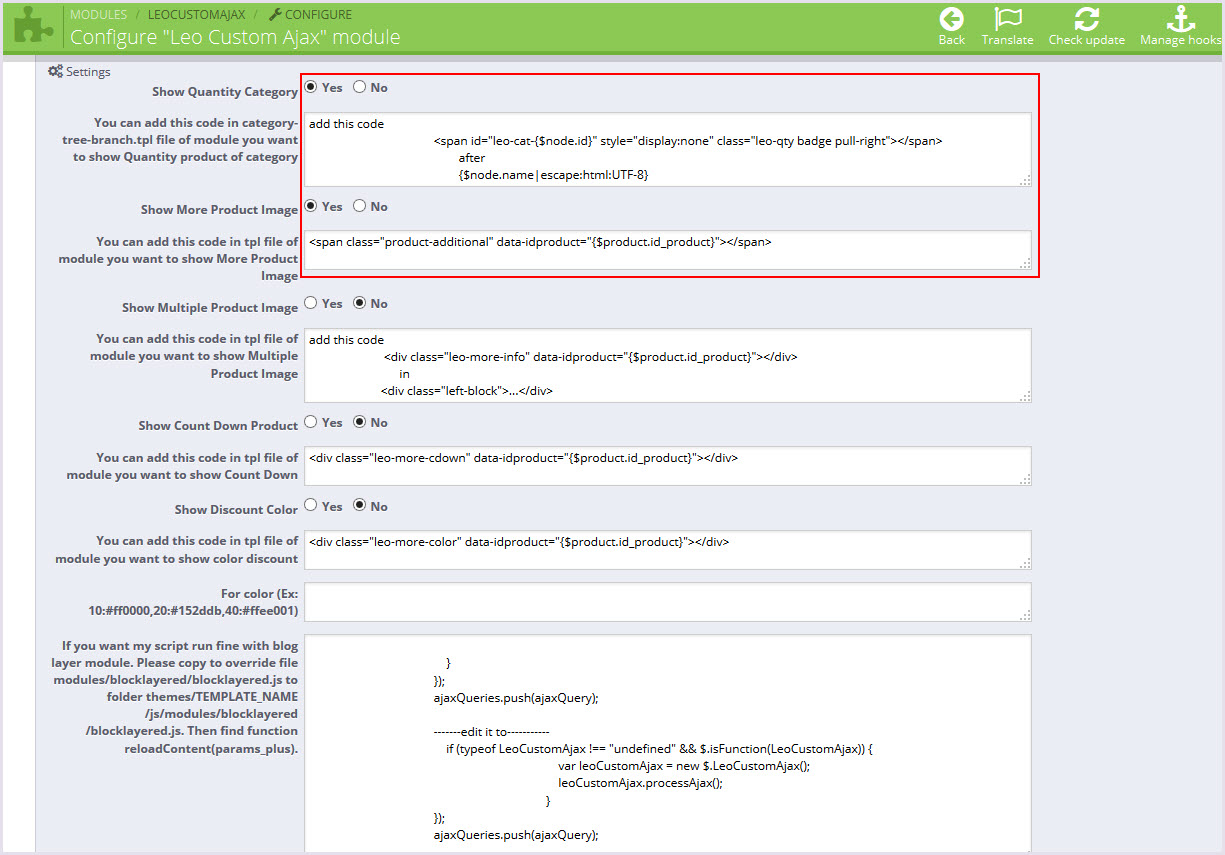Select No for Show More Product Image
This screenshot has width=1225, height=855.
360,206
